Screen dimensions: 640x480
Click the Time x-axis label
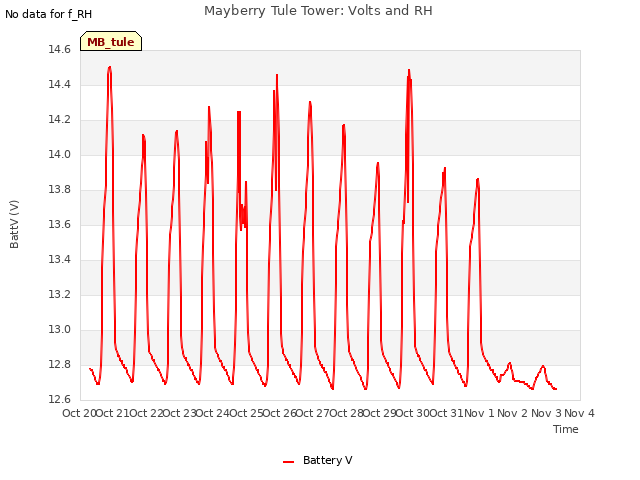(565, 429)
